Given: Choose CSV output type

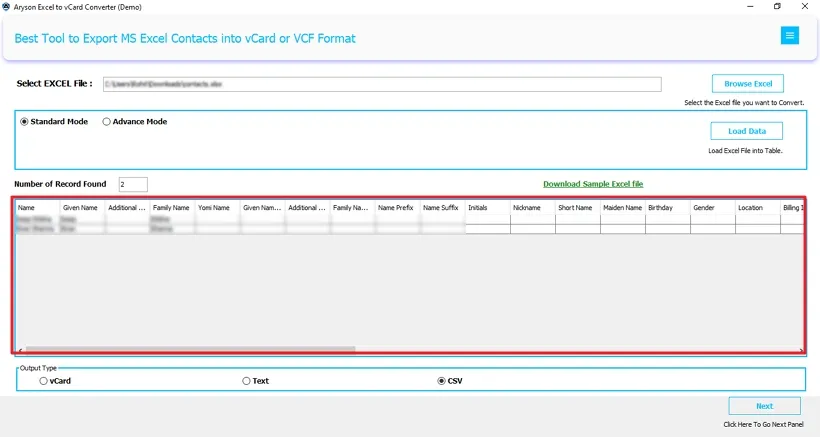Looking at the screenshot, I should [x=441, y=381].
